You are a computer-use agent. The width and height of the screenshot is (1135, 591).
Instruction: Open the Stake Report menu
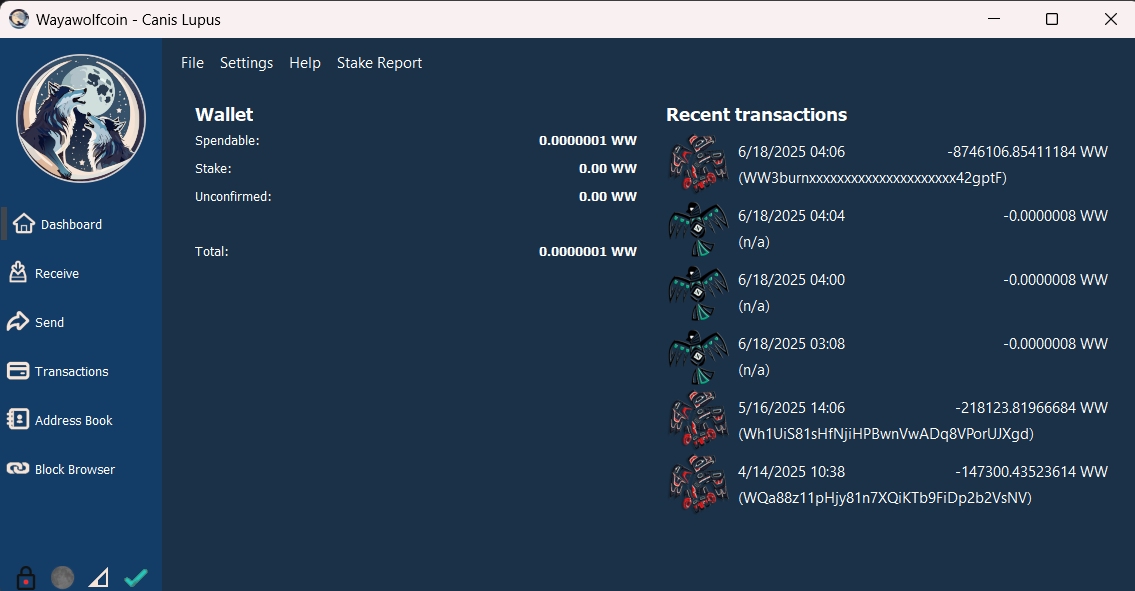(x=379, y=63)
